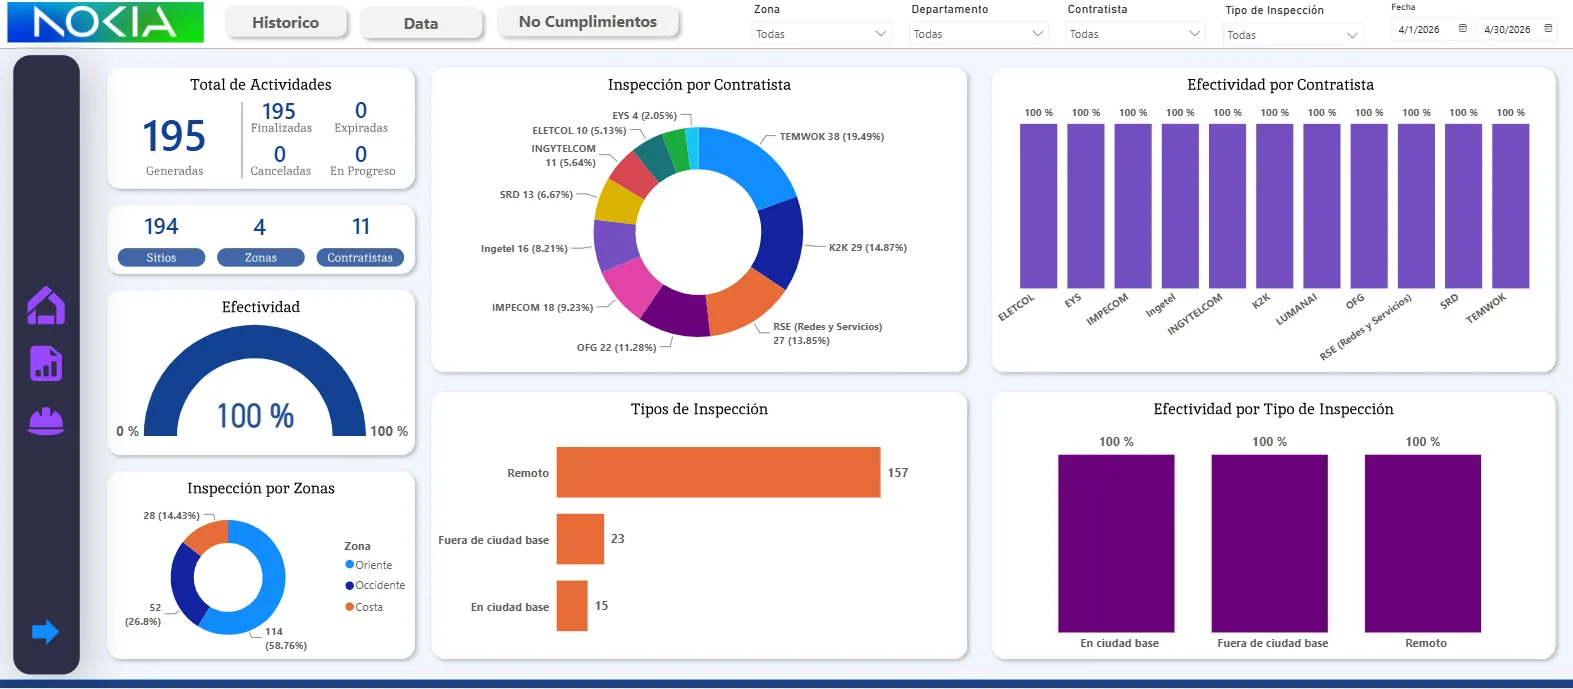This screenshot has height=689, width=1573.
Task: Go to the Historico page
Action: [x=285, y=23]
